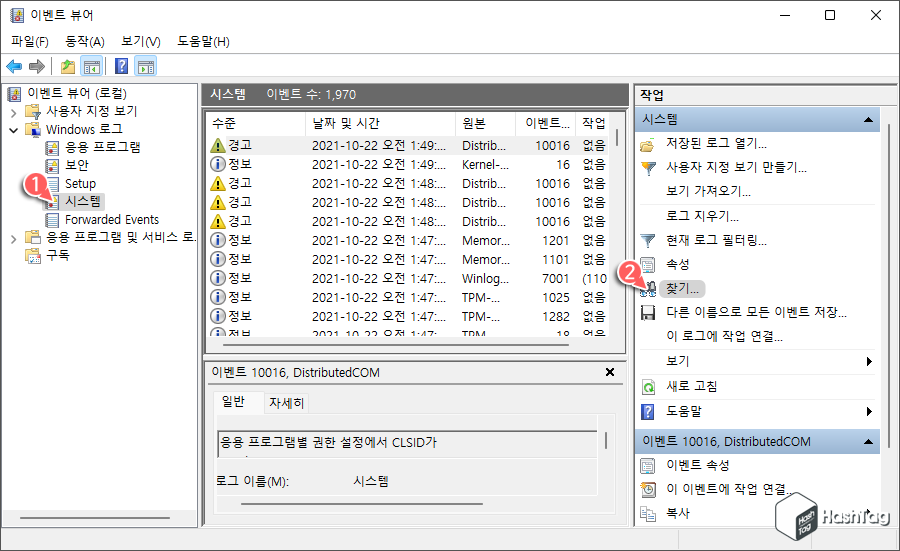Click the green 새로 고침 refresh icon
The image size is (900, 551).
point(647,387)
